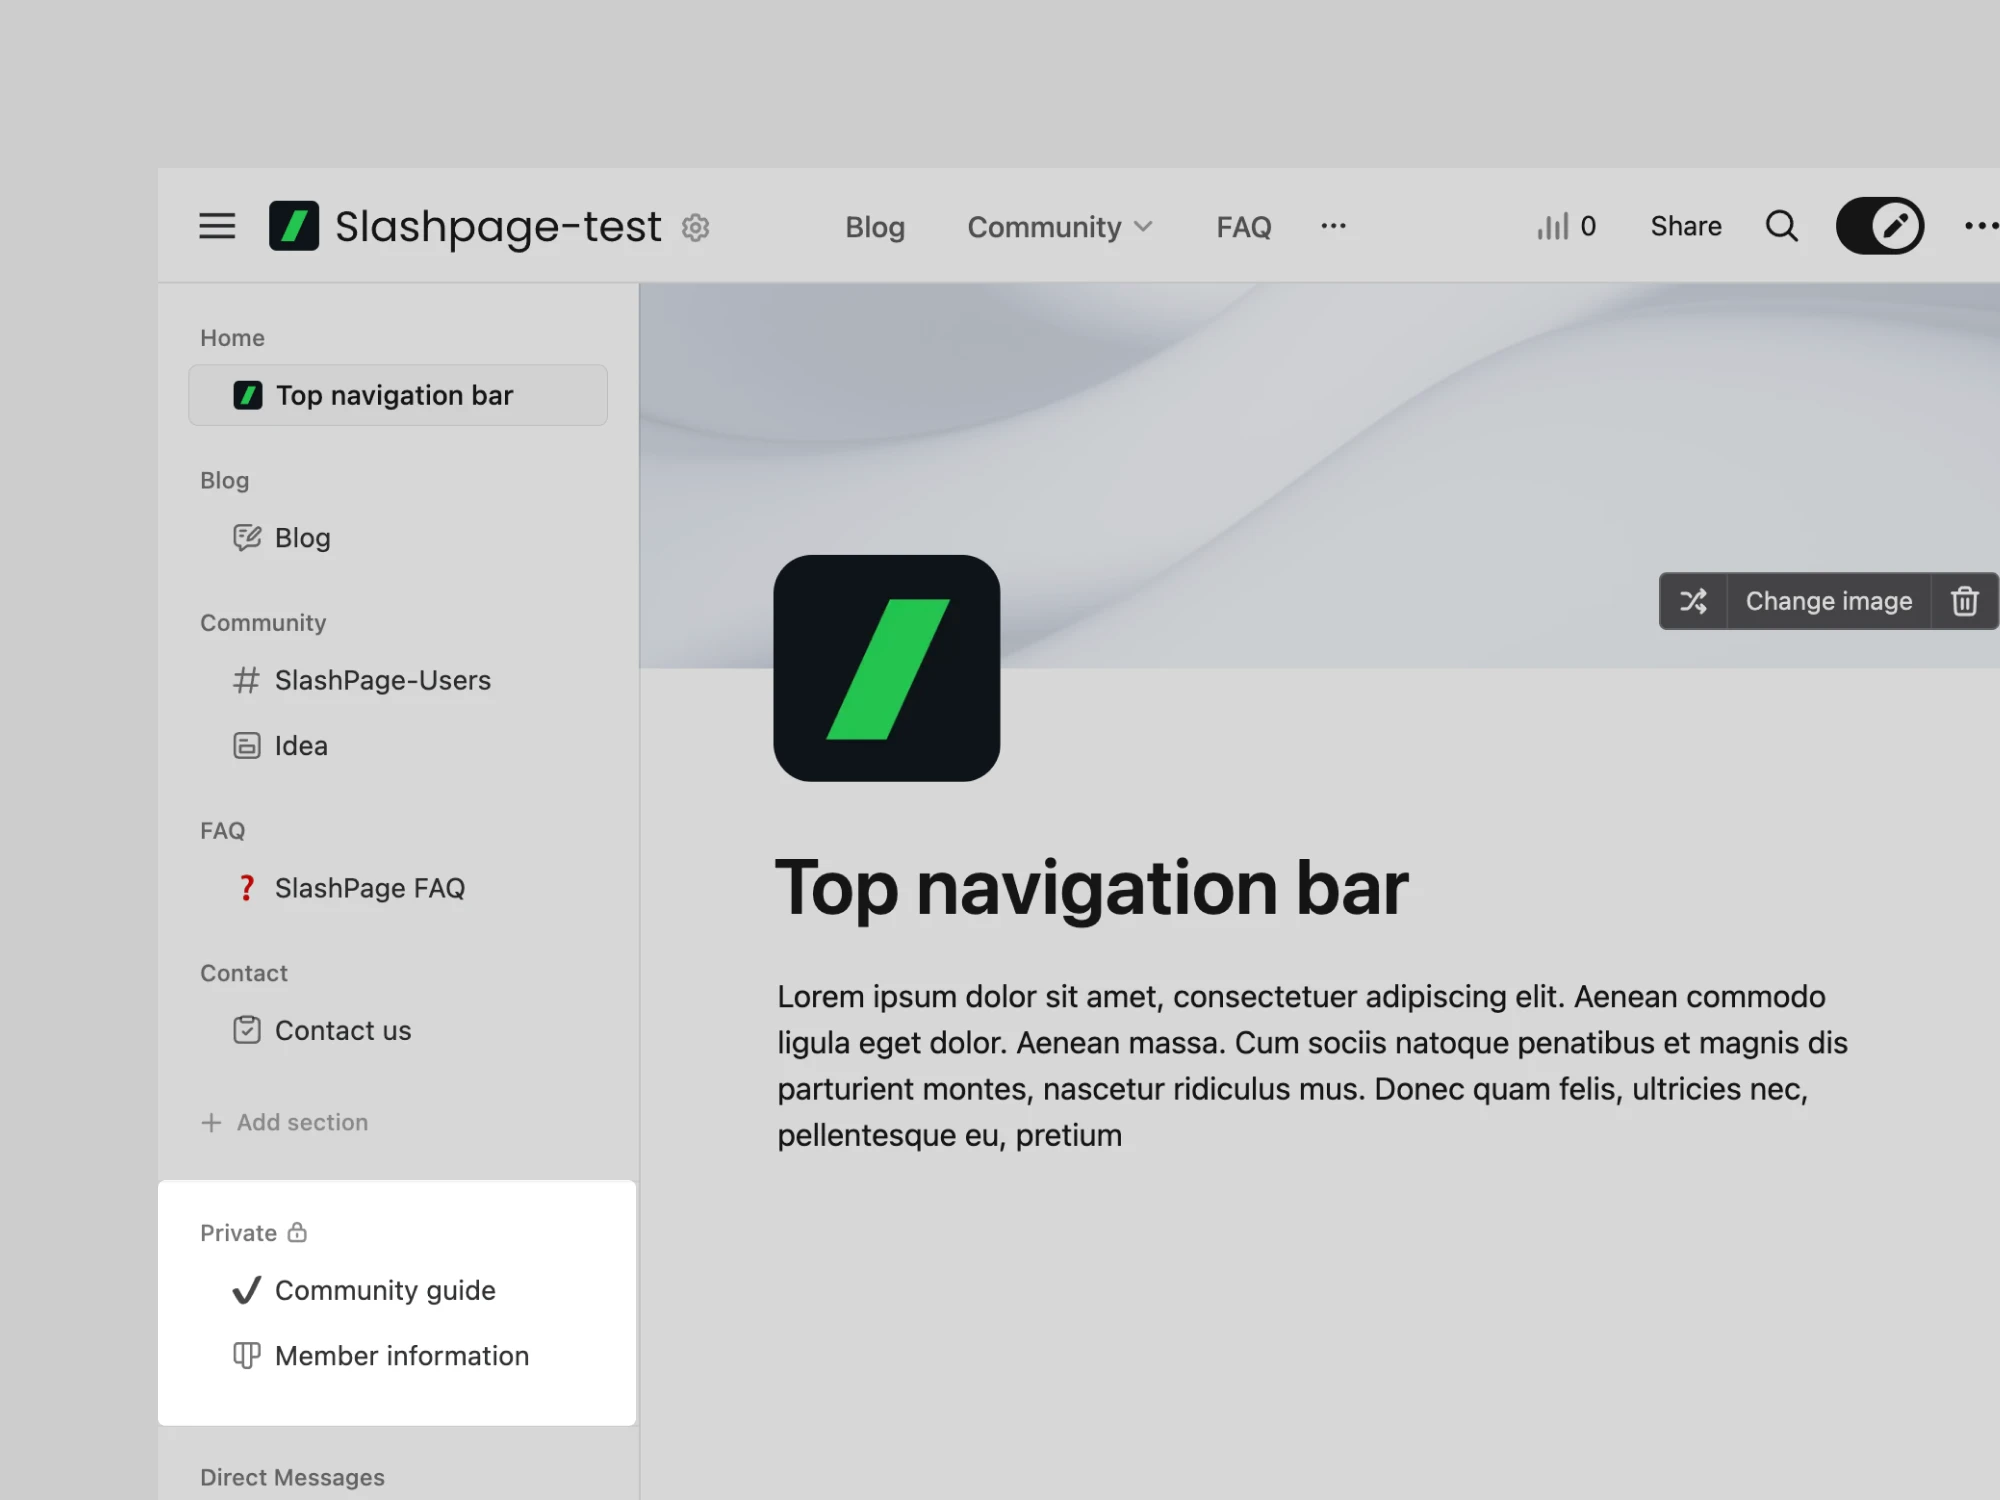Viewport: 2000px width, 1500px height.
Task: Open the Blog tab in top navigation
Action: tap(875, 227)
